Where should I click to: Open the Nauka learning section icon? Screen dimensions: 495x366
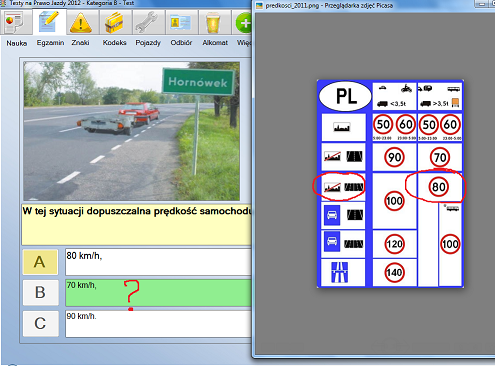pyautogui.click(x=14, y=22)
